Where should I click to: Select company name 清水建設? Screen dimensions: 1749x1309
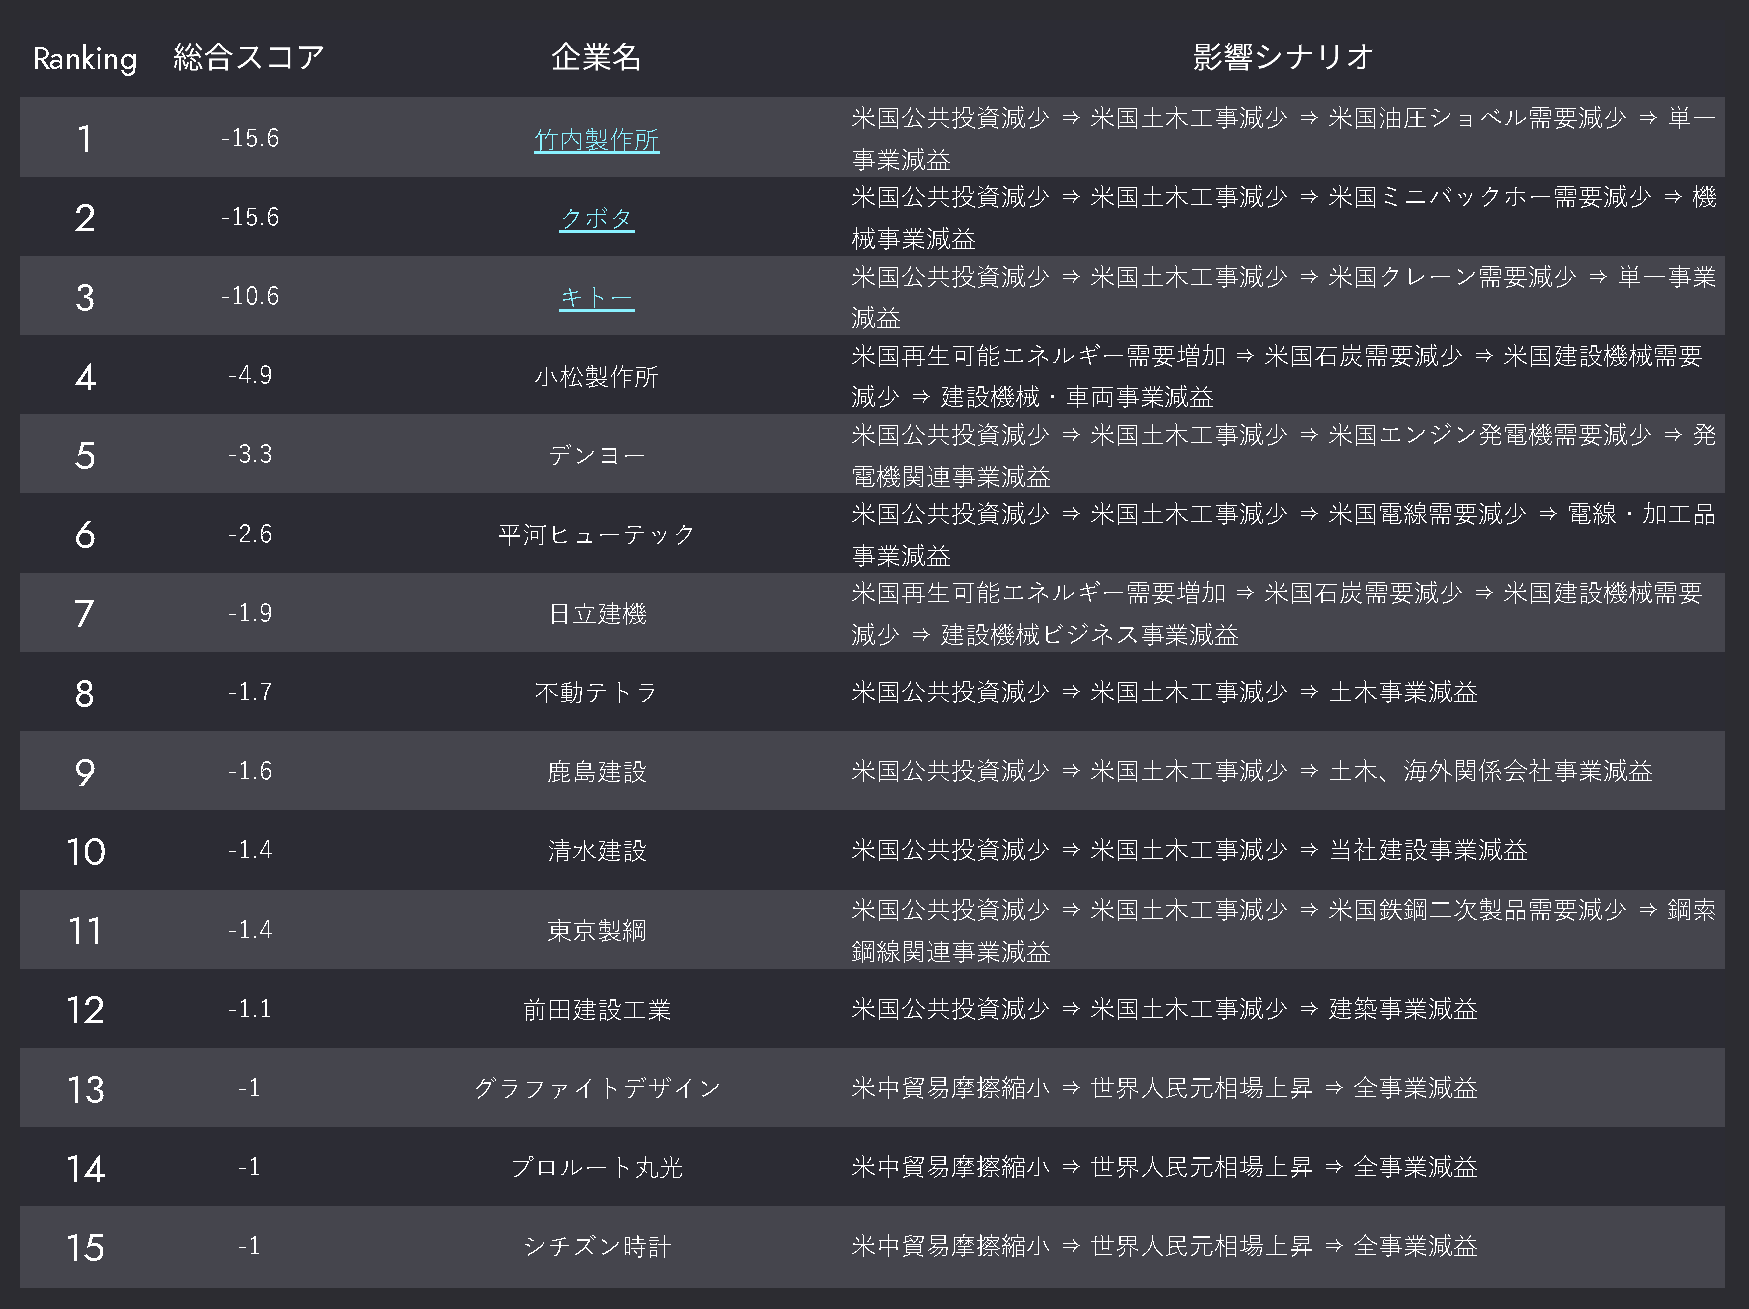(x=596, y=851)
